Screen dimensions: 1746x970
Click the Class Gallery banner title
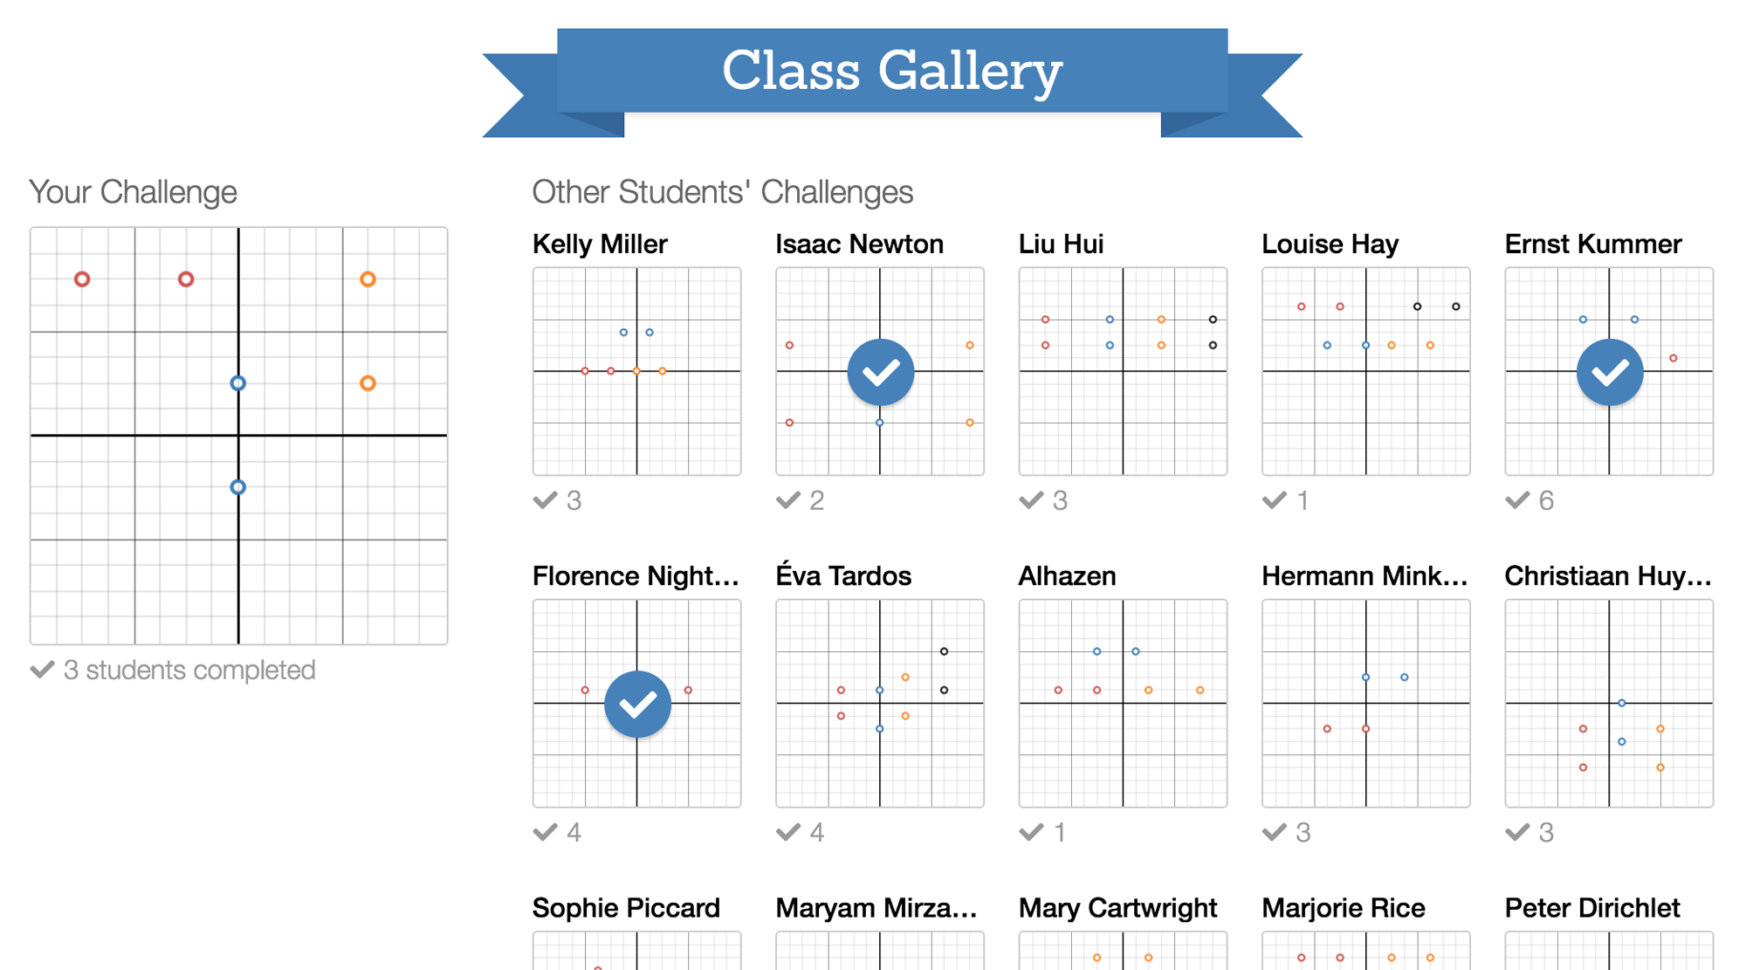pyautogui.click(x=892, y=71)
